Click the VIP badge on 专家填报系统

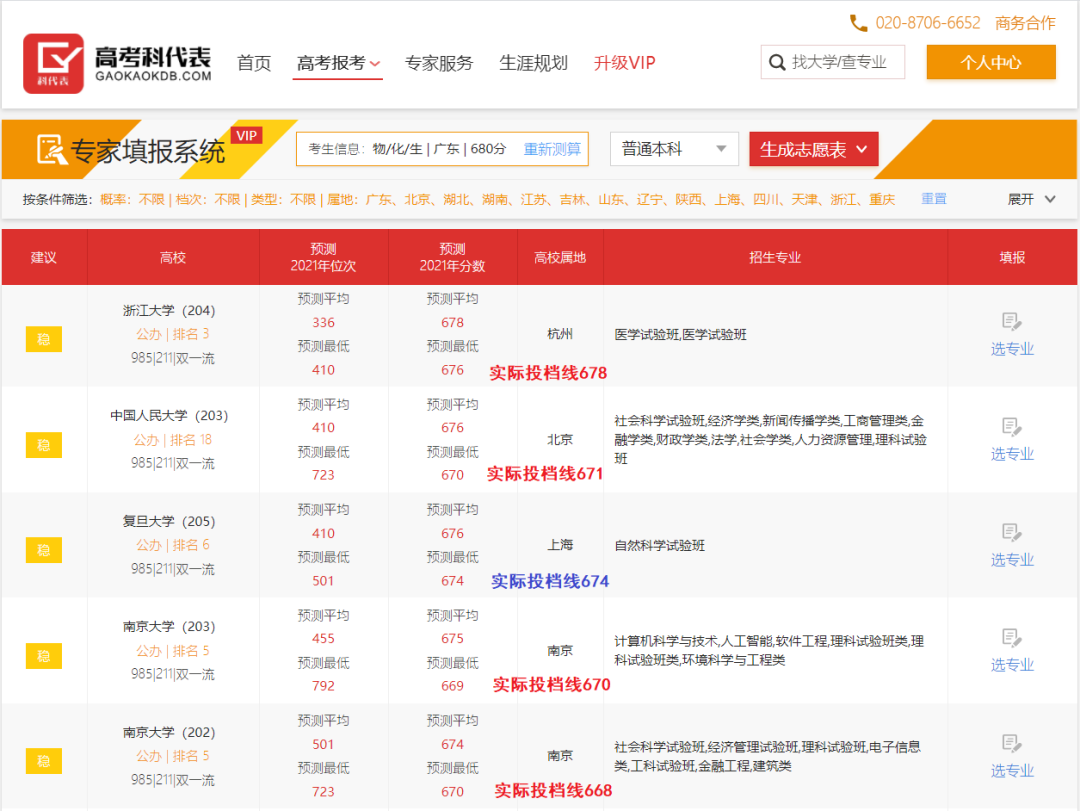click(246, 136)
